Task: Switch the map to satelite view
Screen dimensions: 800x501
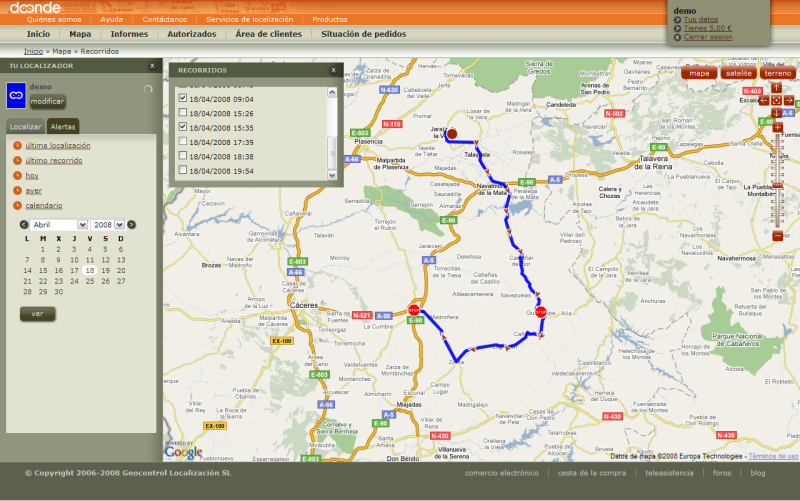Action: click(x=738, y=73)
